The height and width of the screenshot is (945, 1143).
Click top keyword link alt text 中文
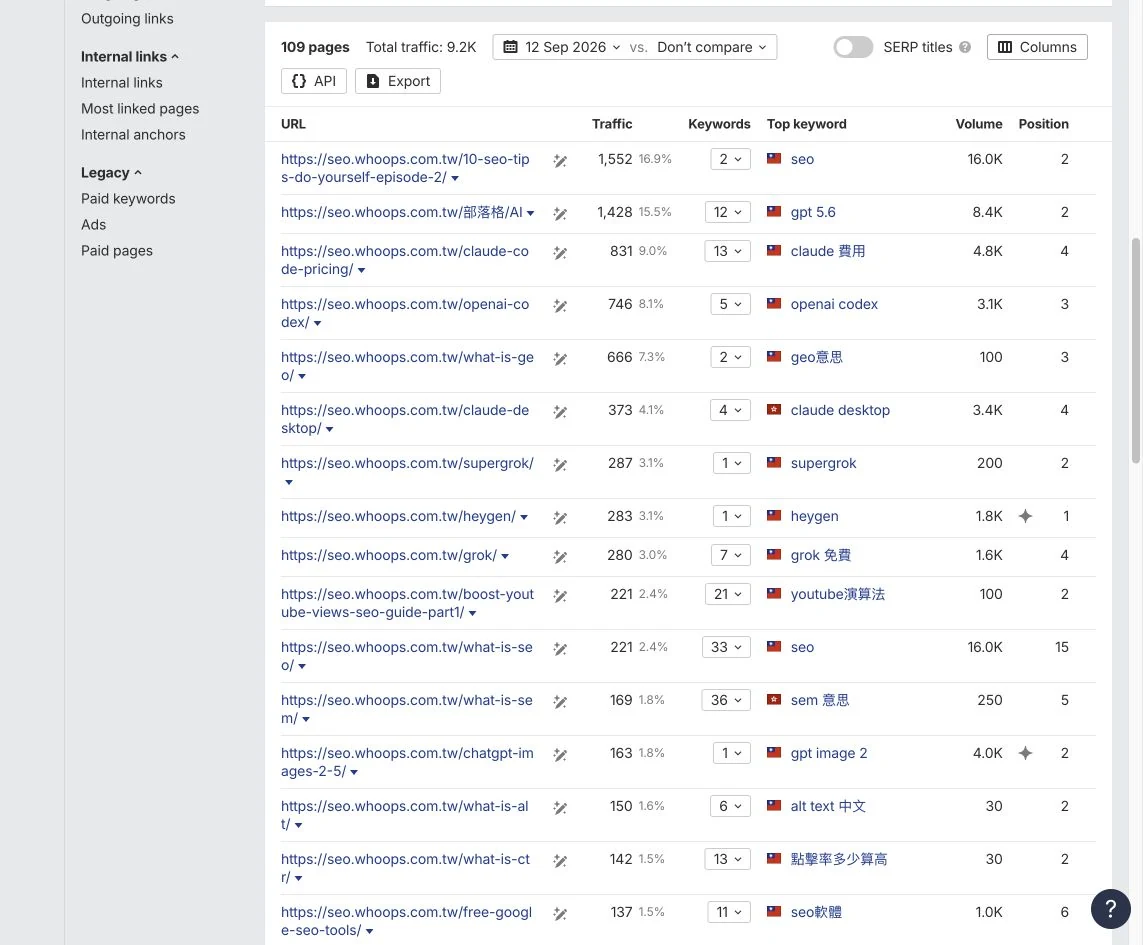(827, 806)
